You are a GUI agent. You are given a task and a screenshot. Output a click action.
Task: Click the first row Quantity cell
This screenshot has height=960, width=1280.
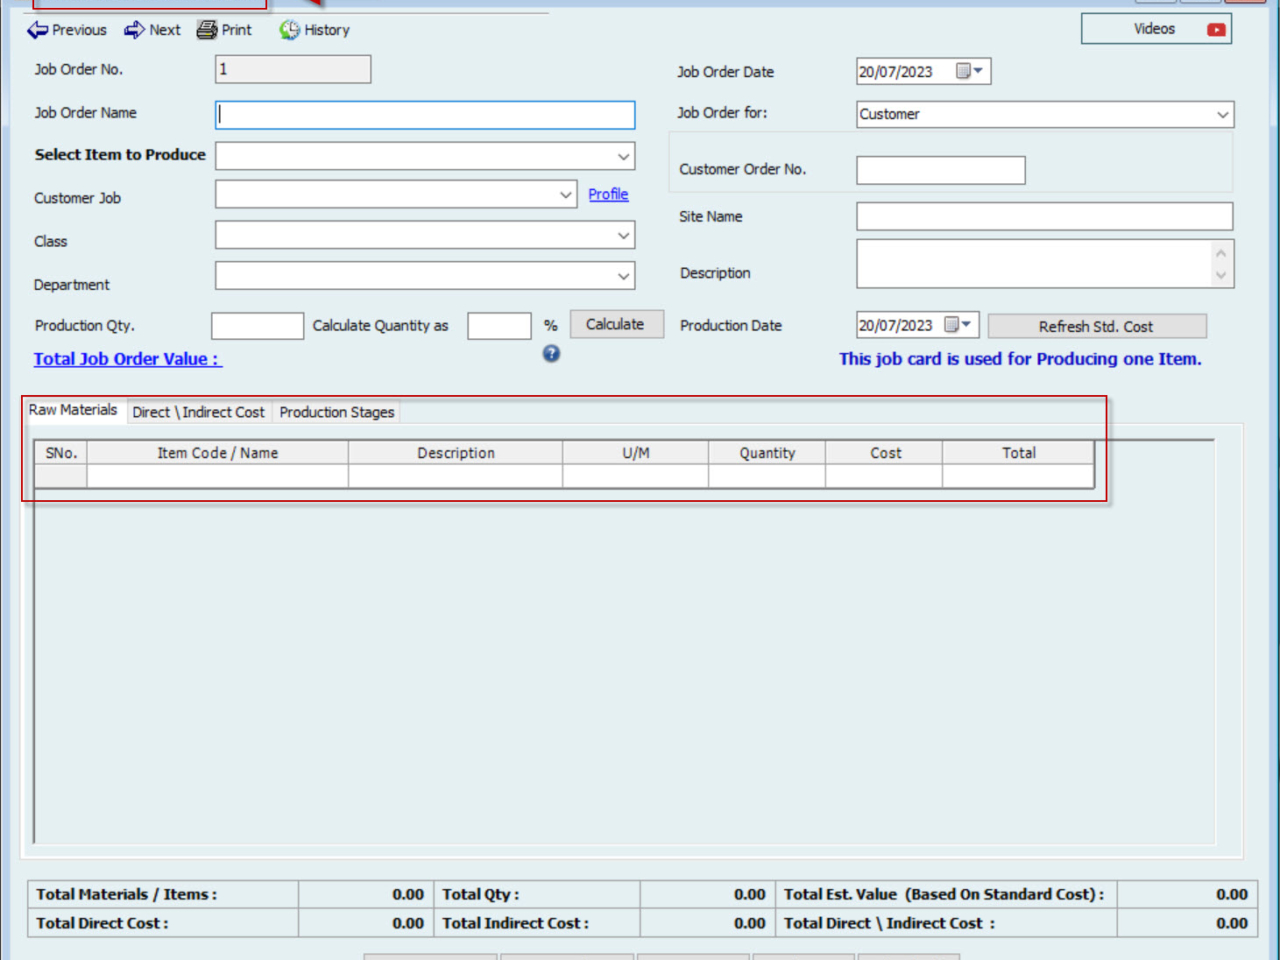coord(767,476)
